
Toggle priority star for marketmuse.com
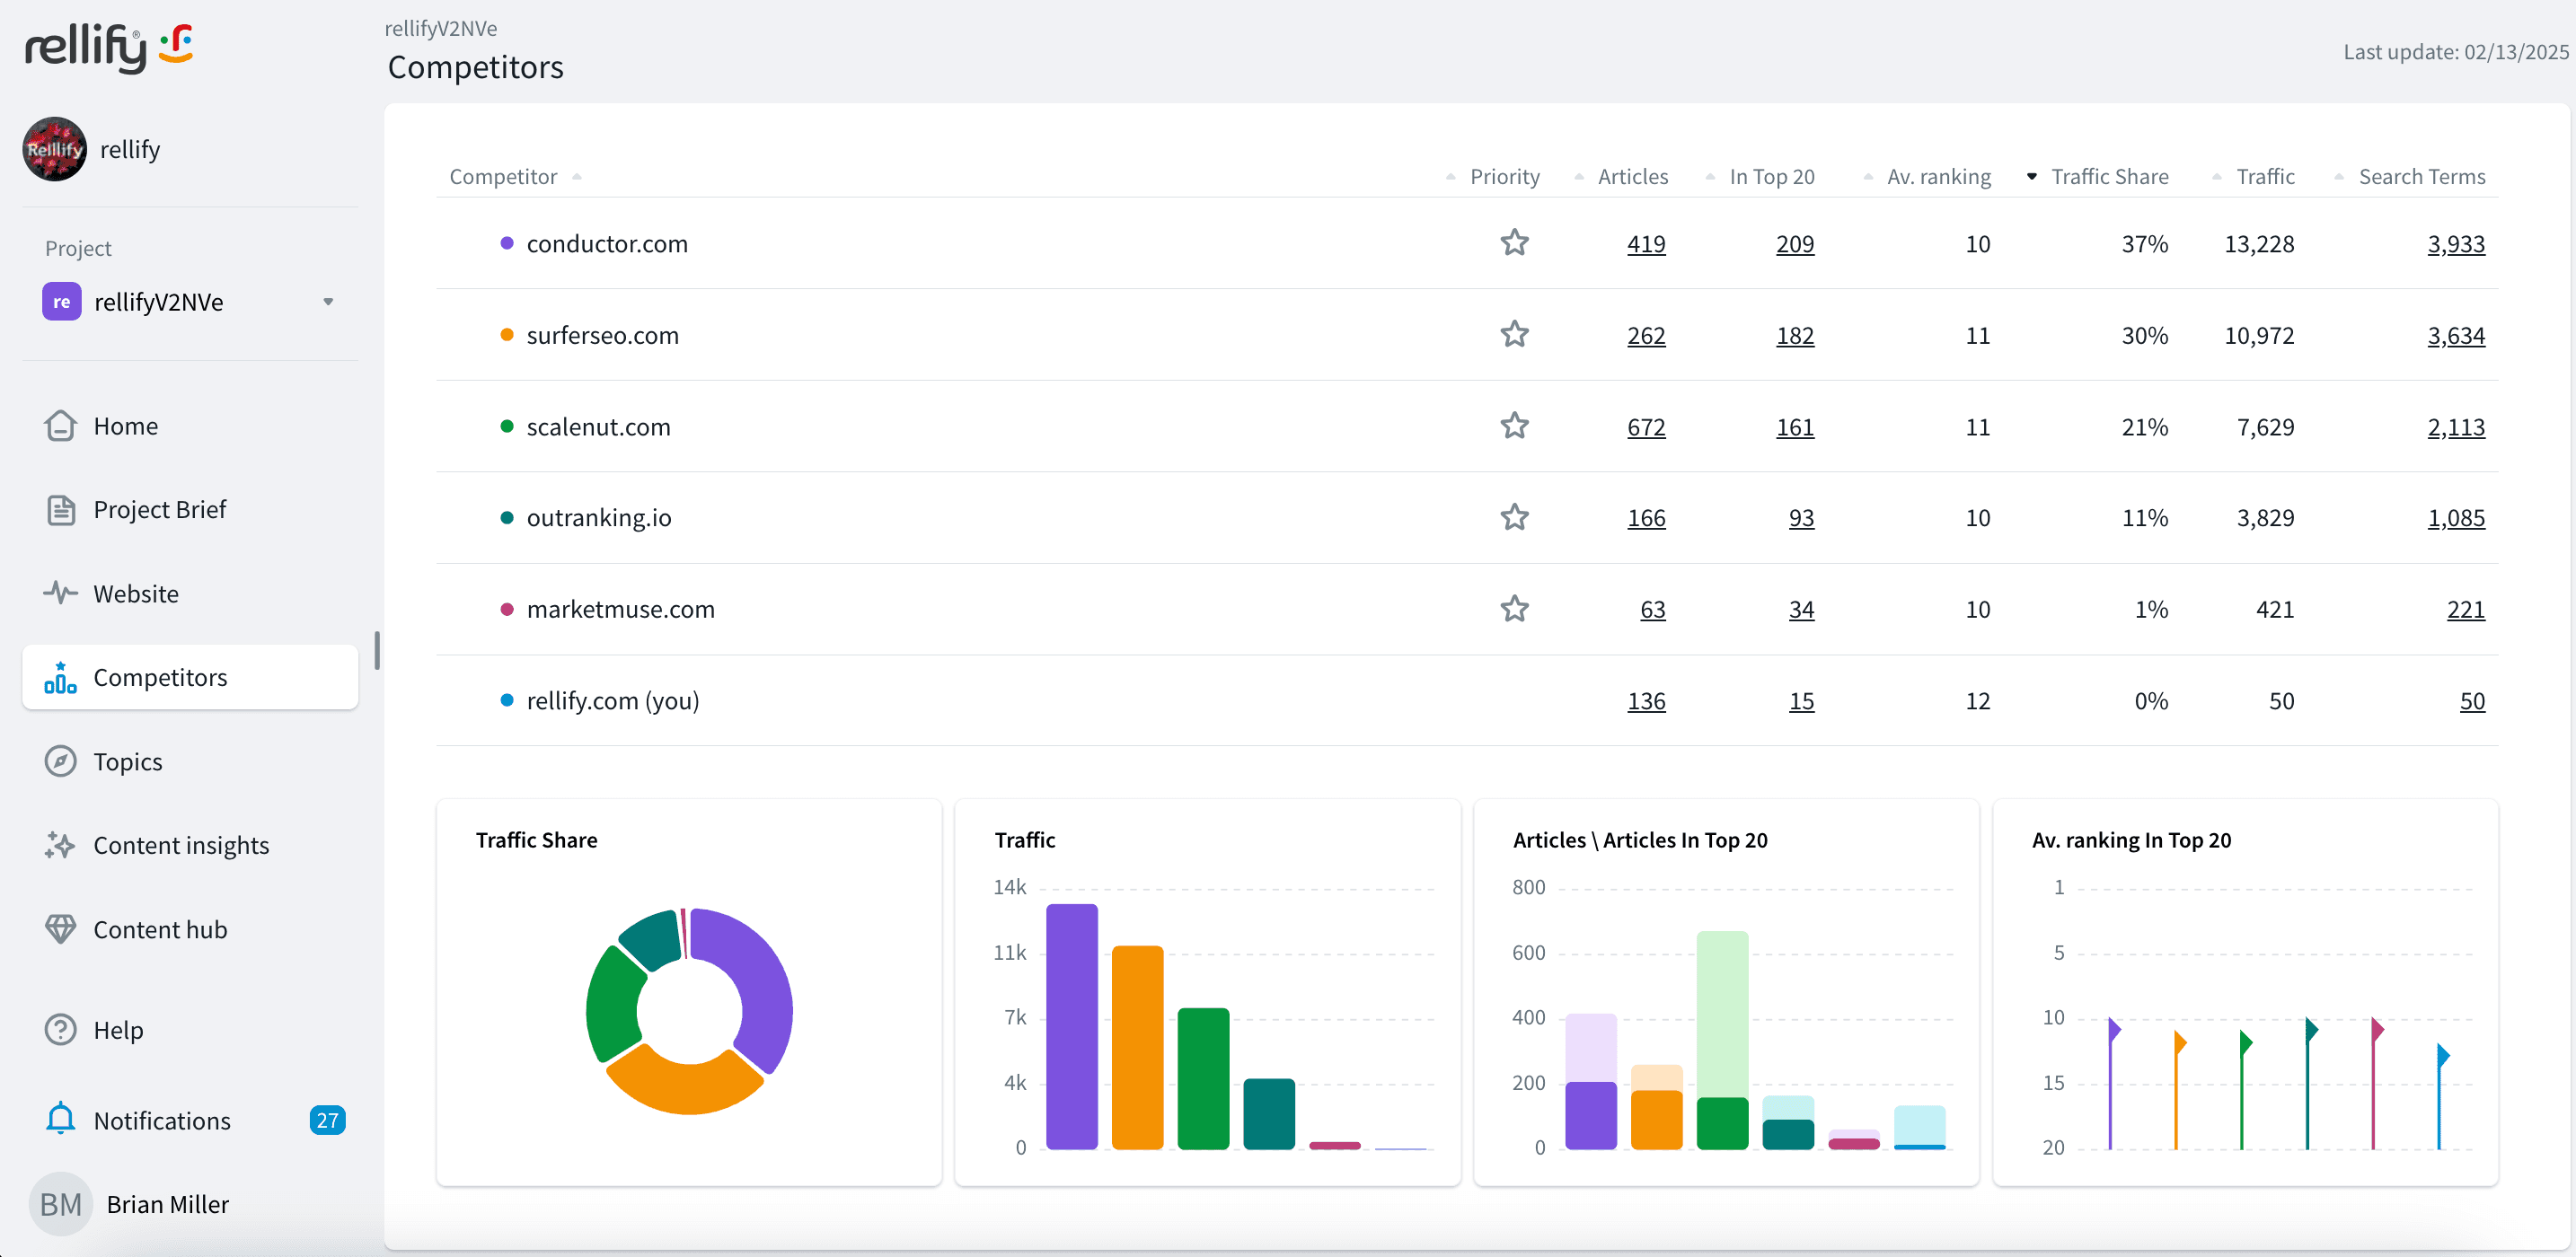pyautogui.click(x=1514, y=609)
